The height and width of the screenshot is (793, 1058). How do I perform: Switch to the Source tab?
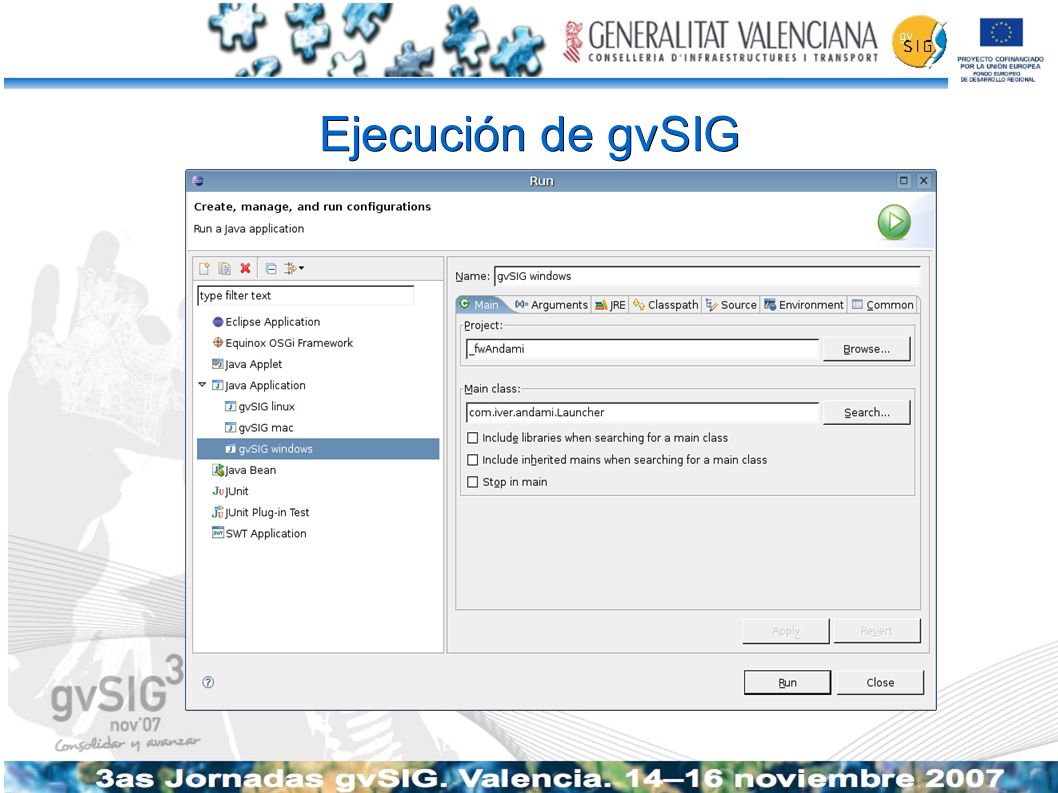pyautogui.click(x=731, y=304)
